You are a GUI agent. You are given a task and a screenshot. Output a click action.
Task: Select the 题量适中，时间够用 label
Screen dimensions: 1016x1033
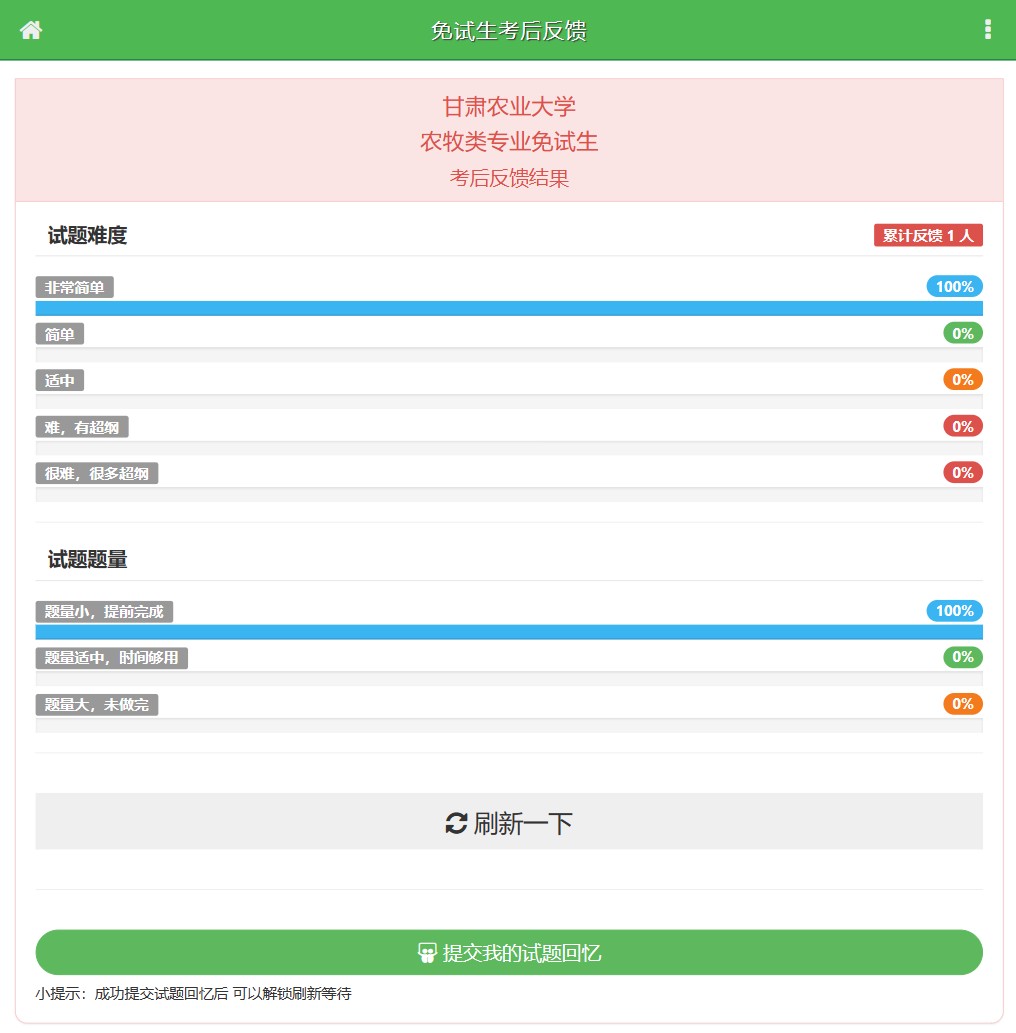click(111, 657)
